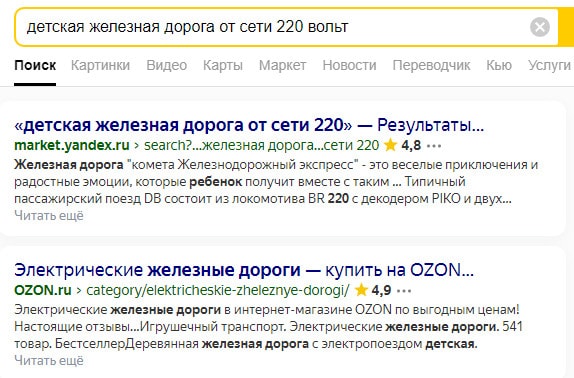Click the yellow search button at the field's edge
Viewport: 574px width, 378px height.
566,27
